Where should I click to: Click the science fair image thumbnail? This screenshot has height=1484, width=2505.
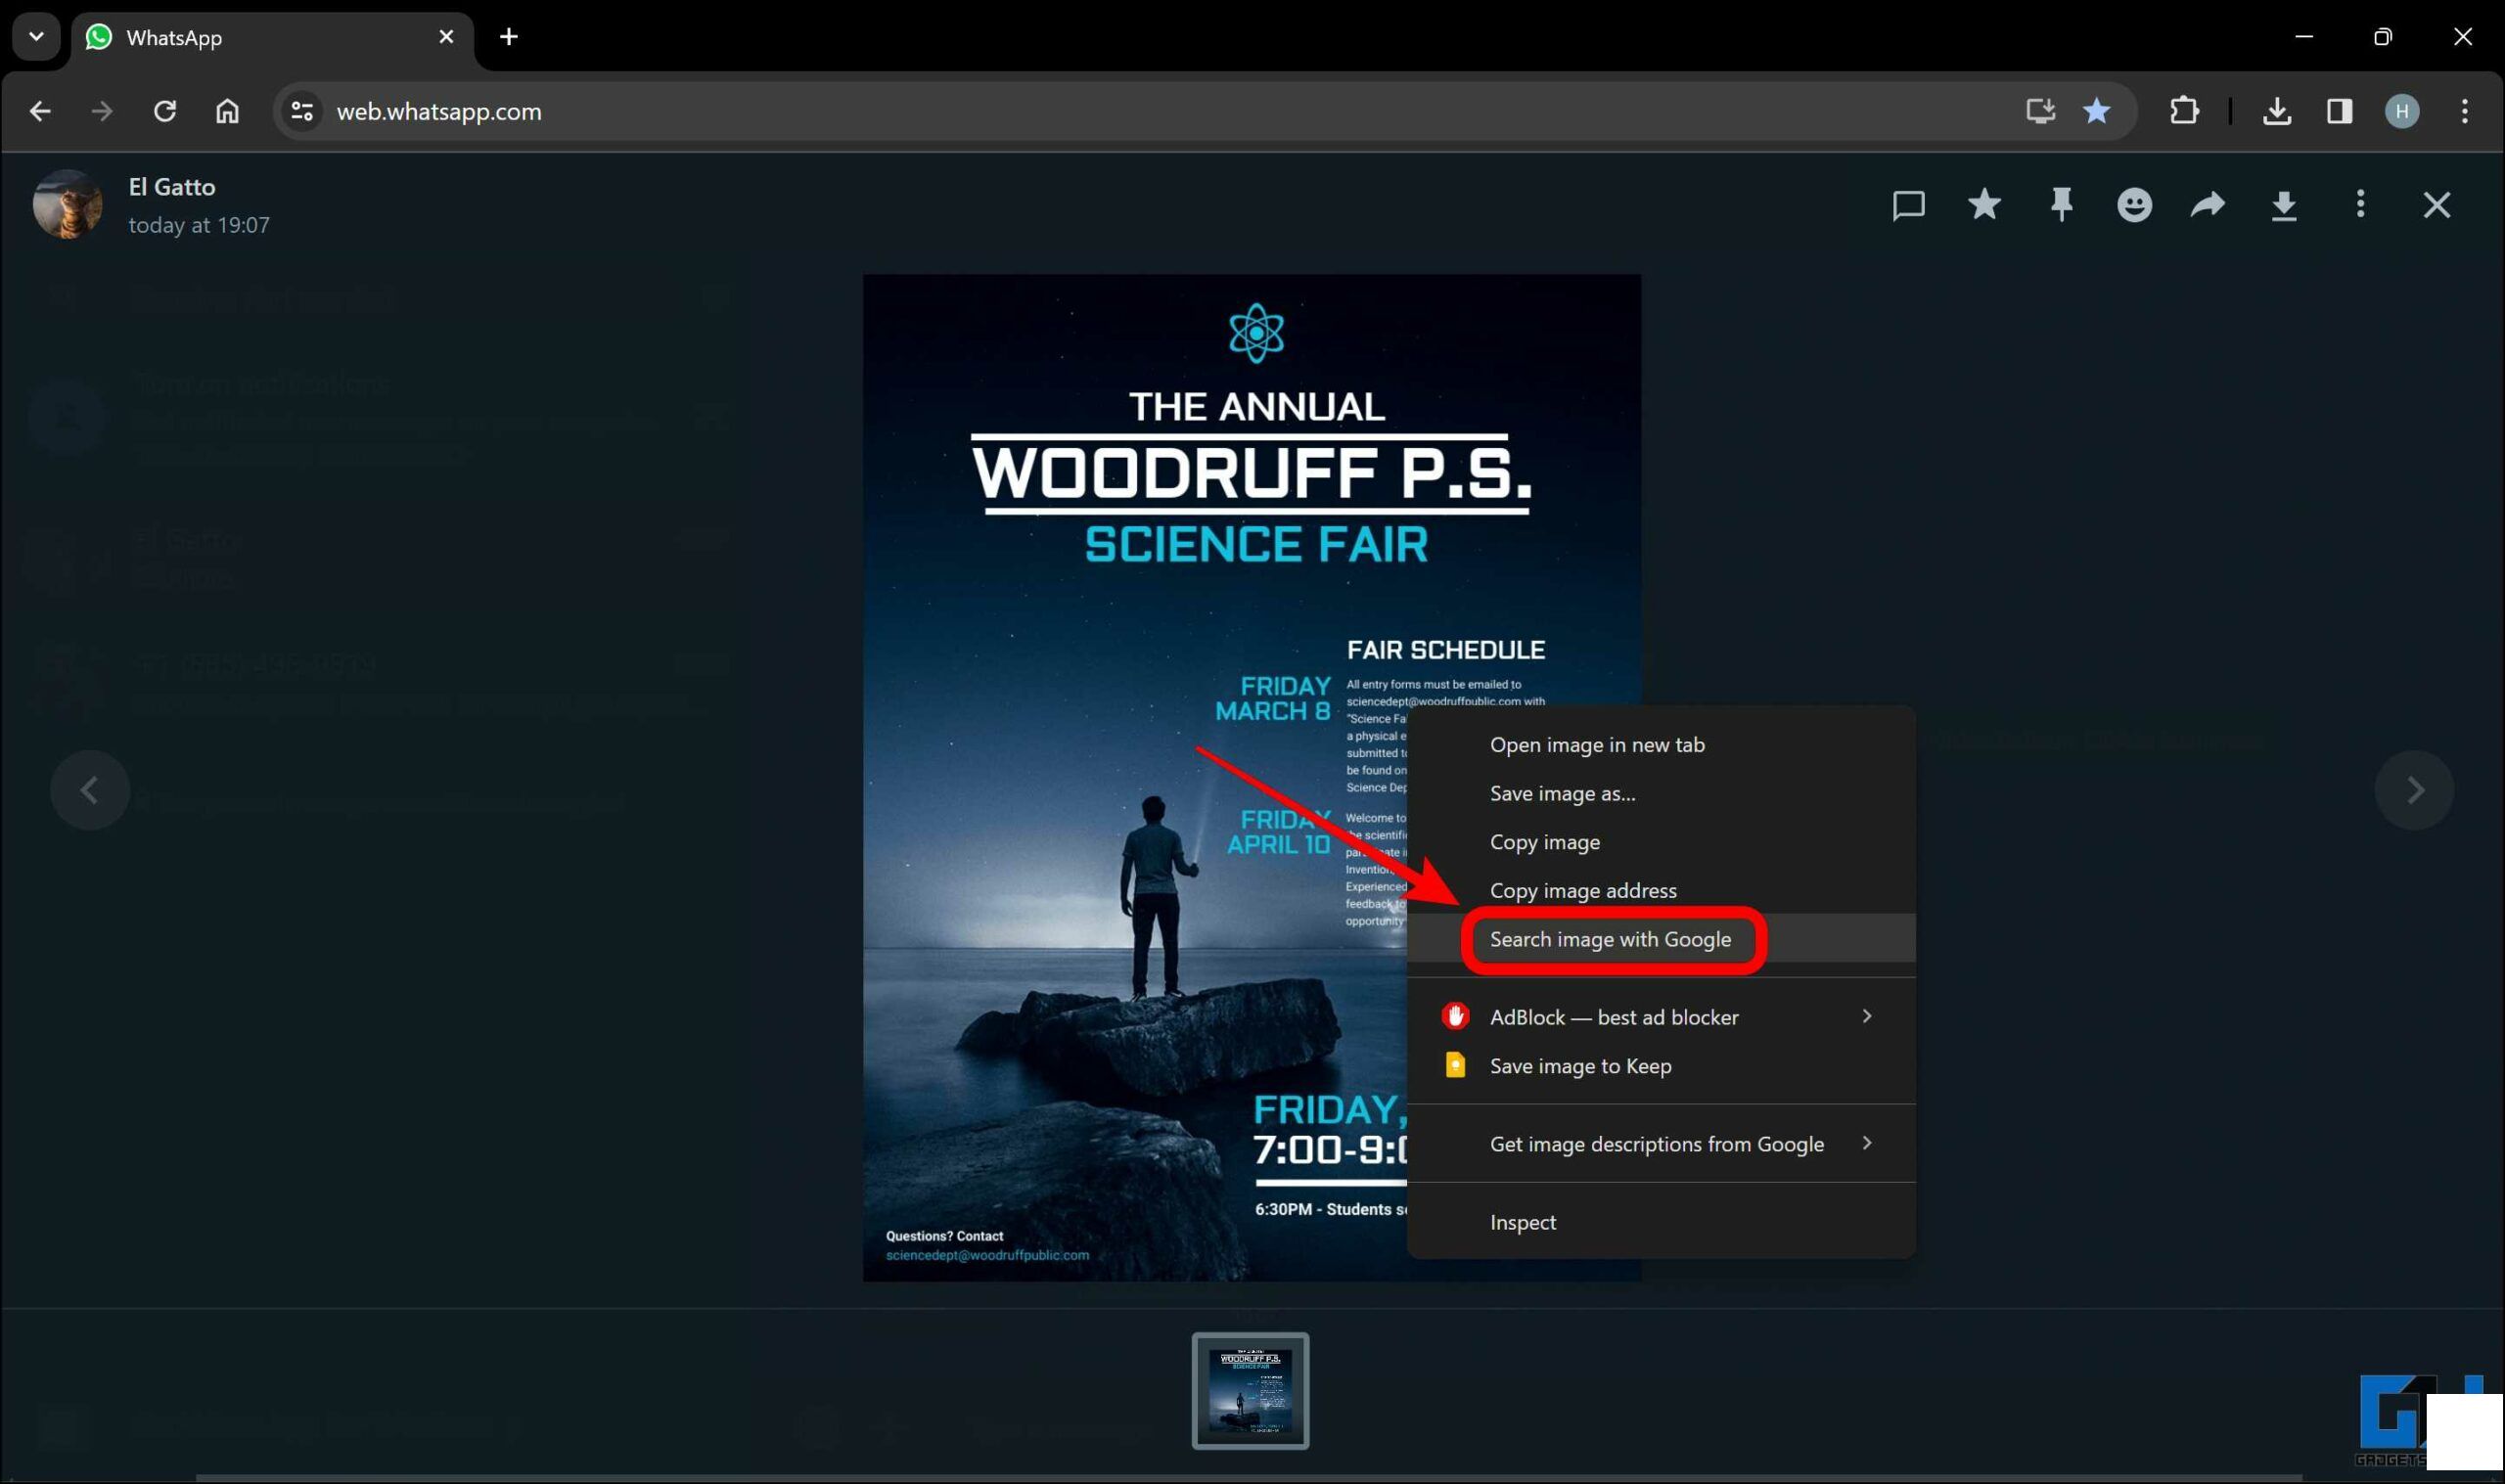point(1251,1390)
